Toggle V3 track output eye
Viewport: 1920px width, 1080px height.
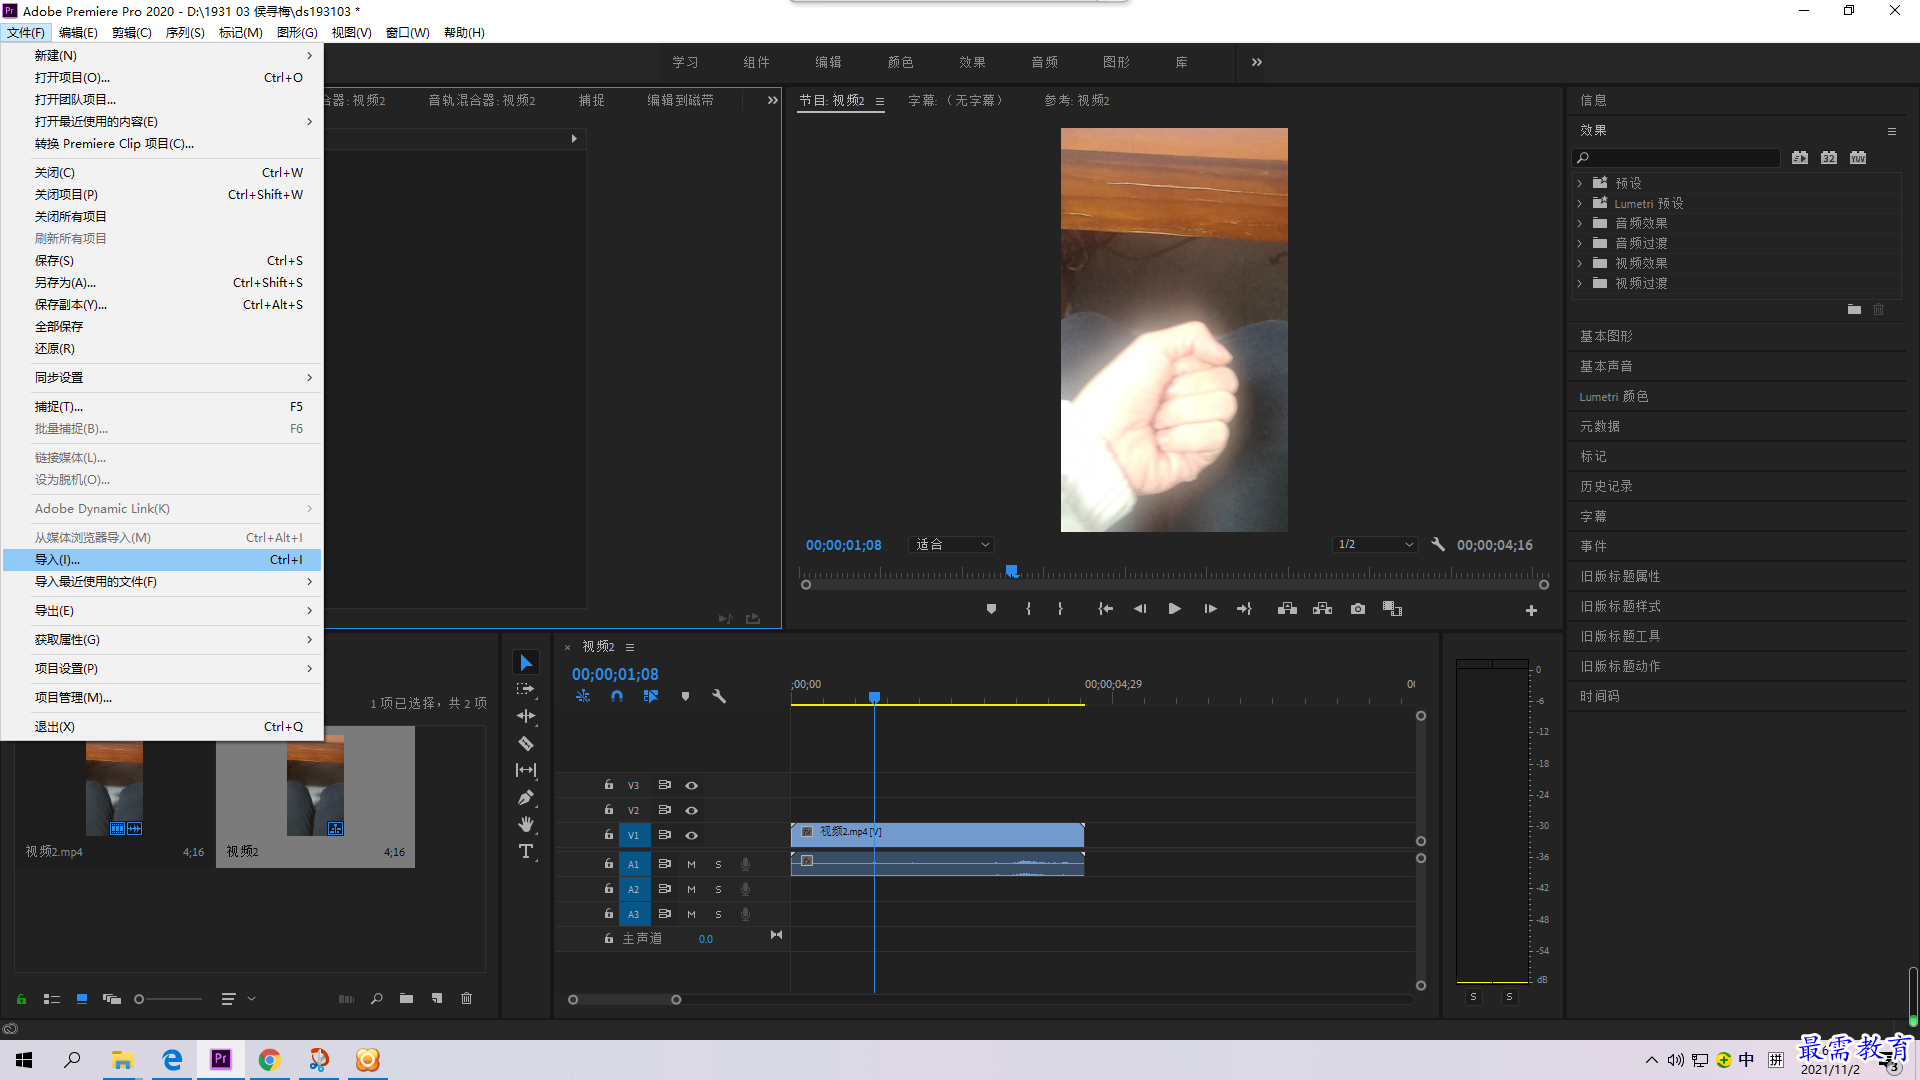691,786
